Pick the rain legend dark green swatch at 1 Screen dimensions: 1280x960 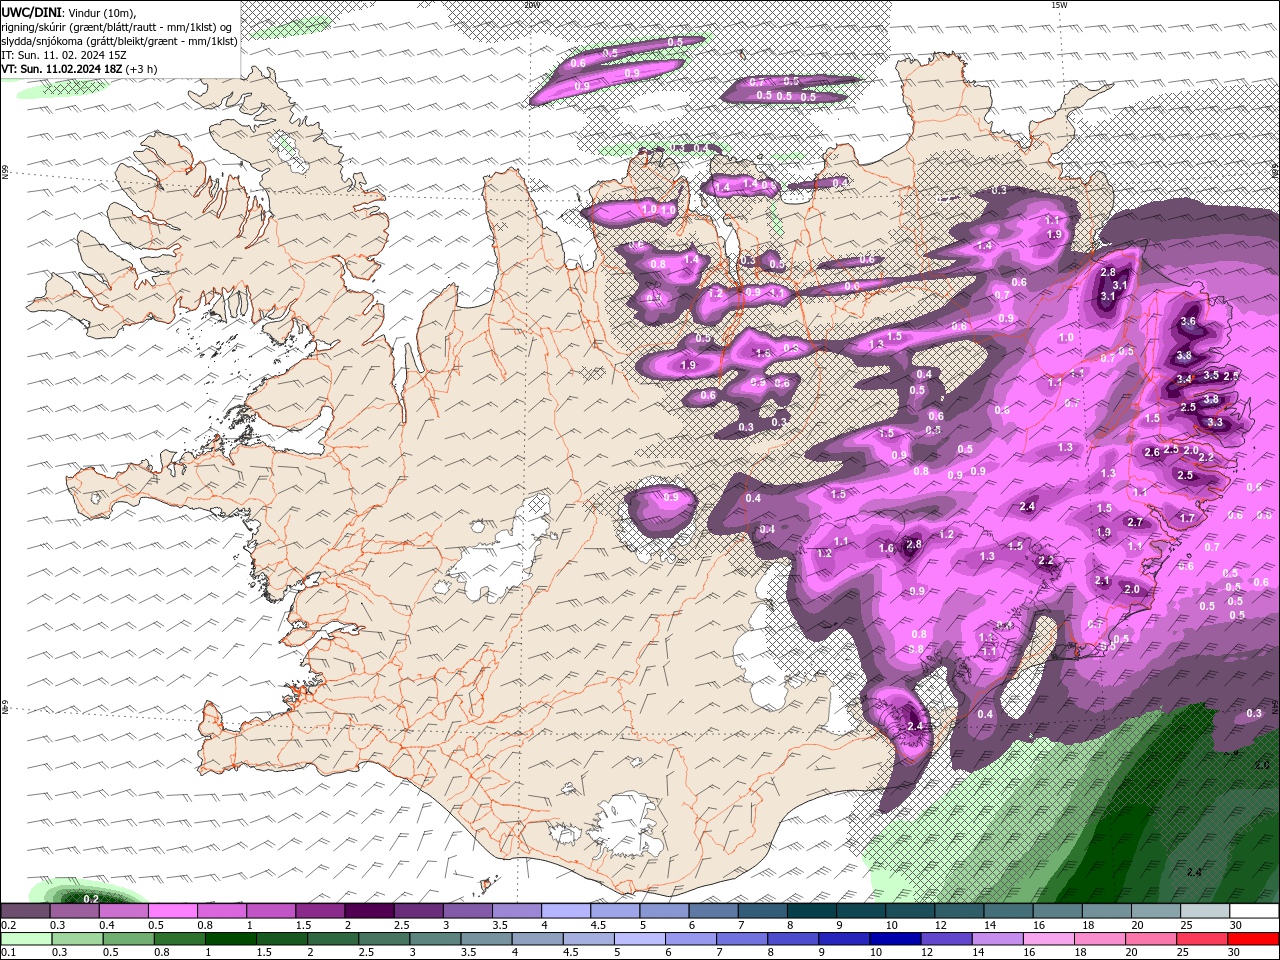click(230, 939)
